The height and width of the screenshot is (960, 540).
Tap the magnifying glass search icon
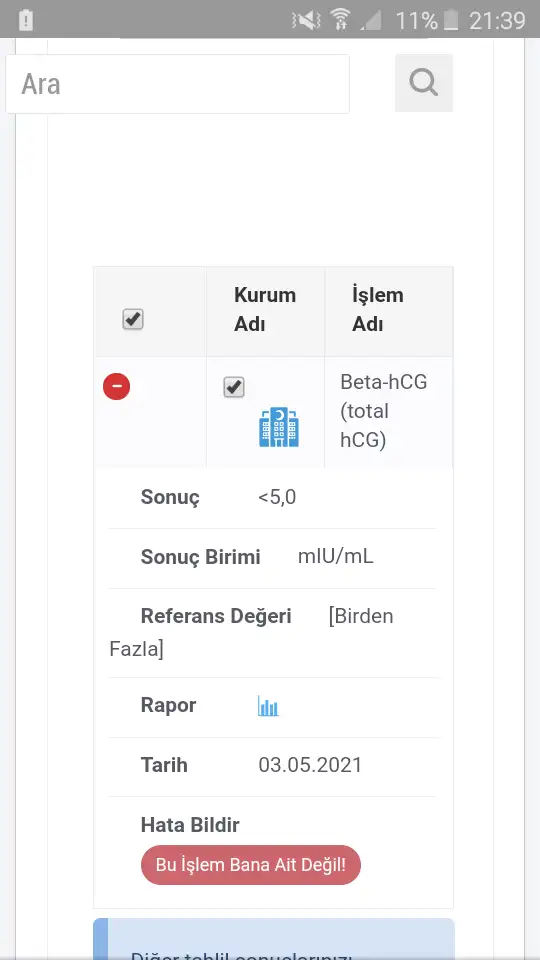(424, 83)
